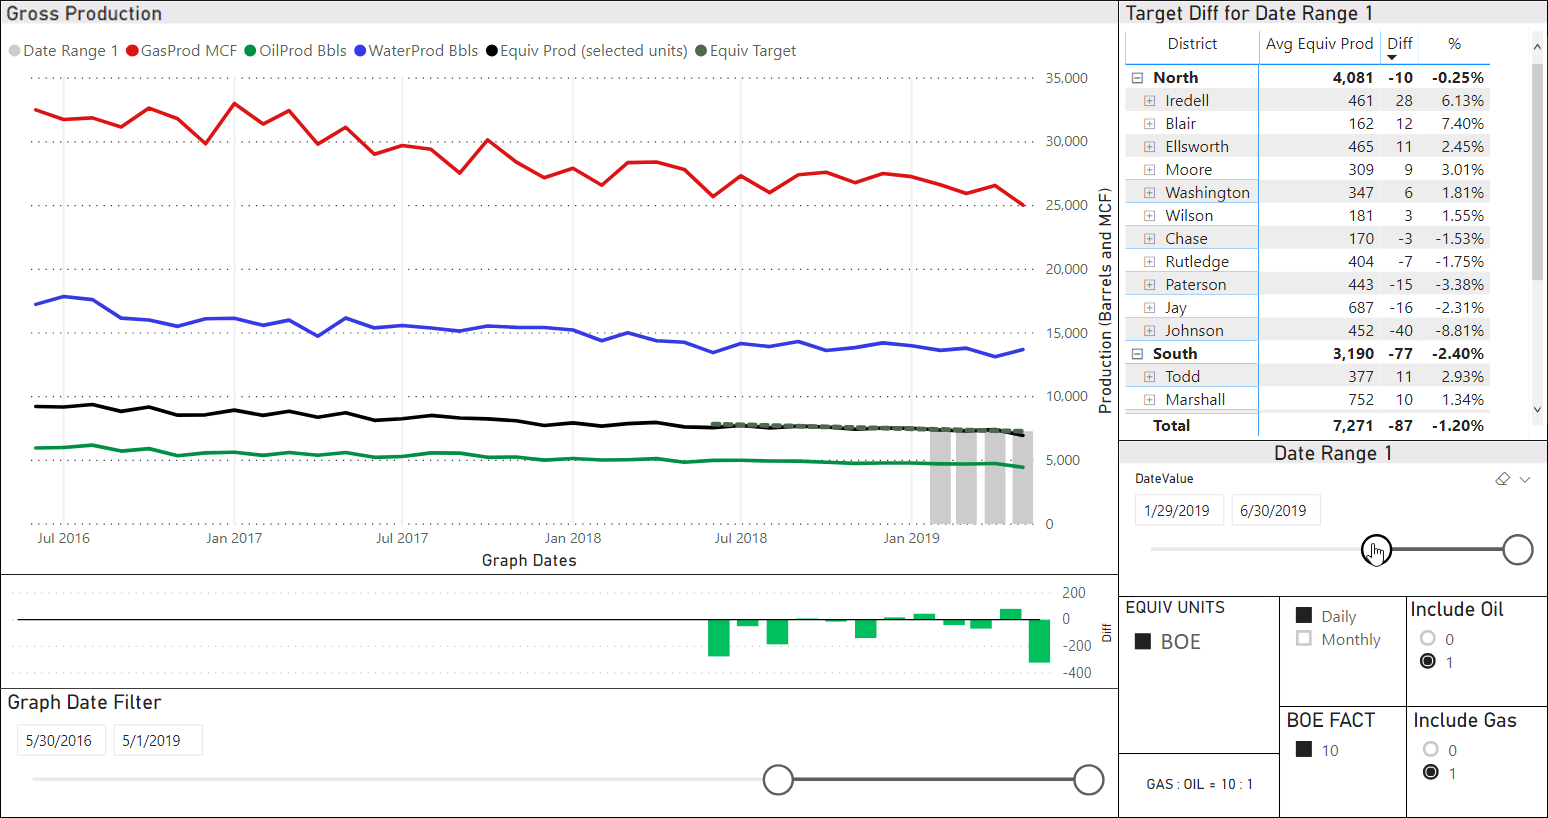The height and width of the screenshot is (818, 1548).
Task: Click the WaterProd Bbls blue legend marker
Action: (x=360, y=51)
